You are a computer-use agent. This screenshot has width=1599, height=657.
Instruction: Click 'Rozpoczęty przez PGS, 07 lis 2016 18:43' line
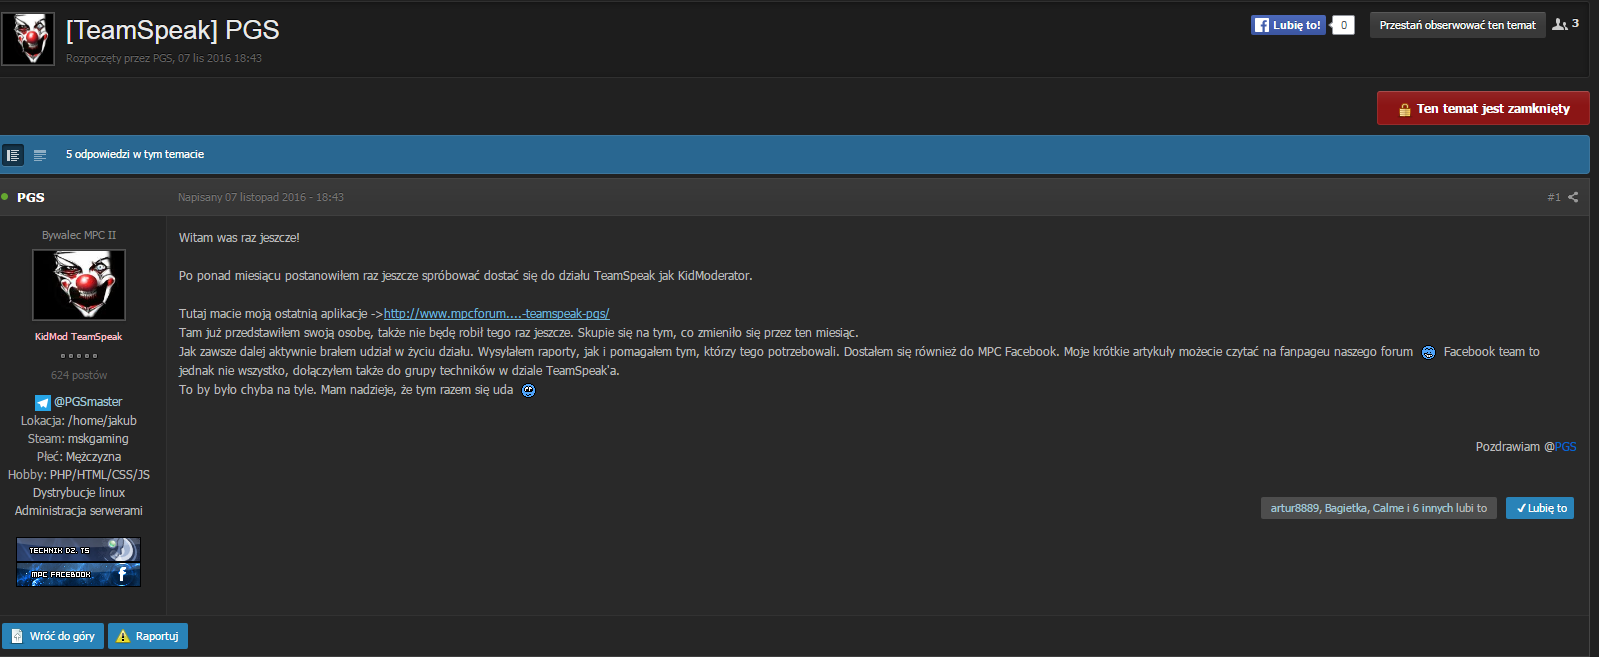pyautogui.click(x=164, y=58)
